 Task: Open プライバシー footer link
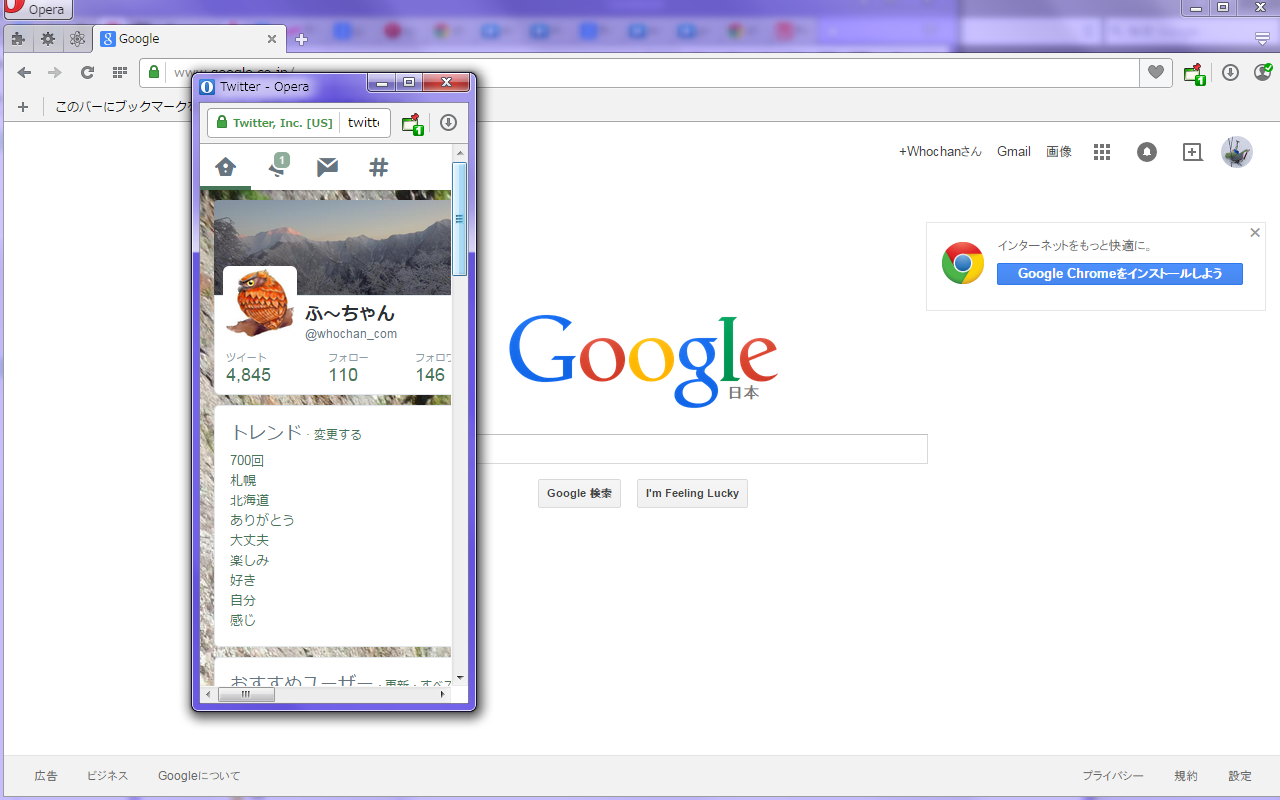[1113, 776]
